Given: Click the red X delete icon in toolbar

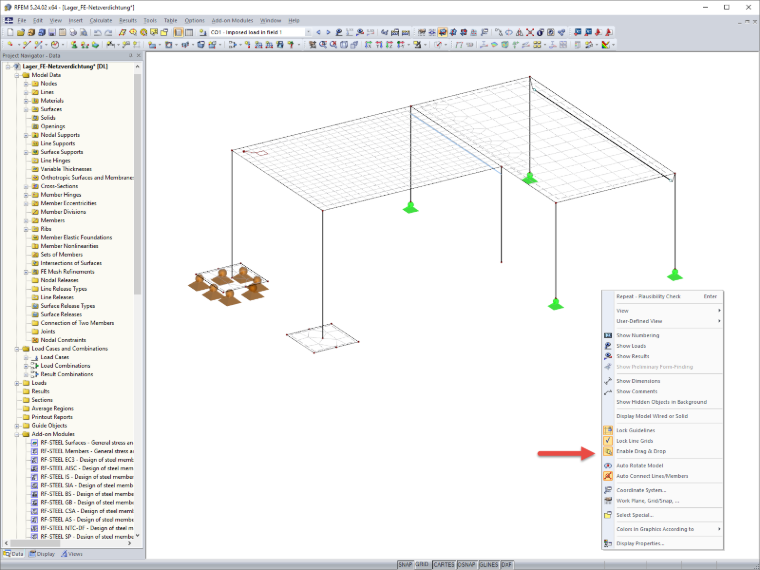Looking at the screenshot, I should coord(530,32).
